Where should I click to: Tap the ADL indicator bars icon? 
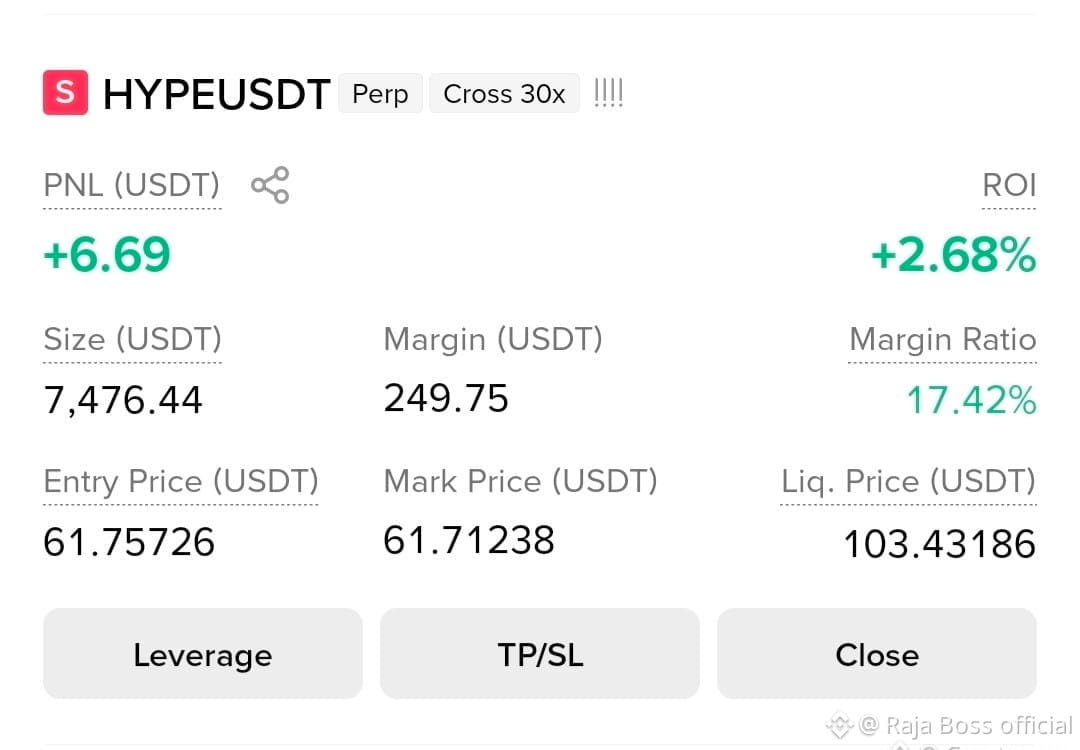[608, 93]
